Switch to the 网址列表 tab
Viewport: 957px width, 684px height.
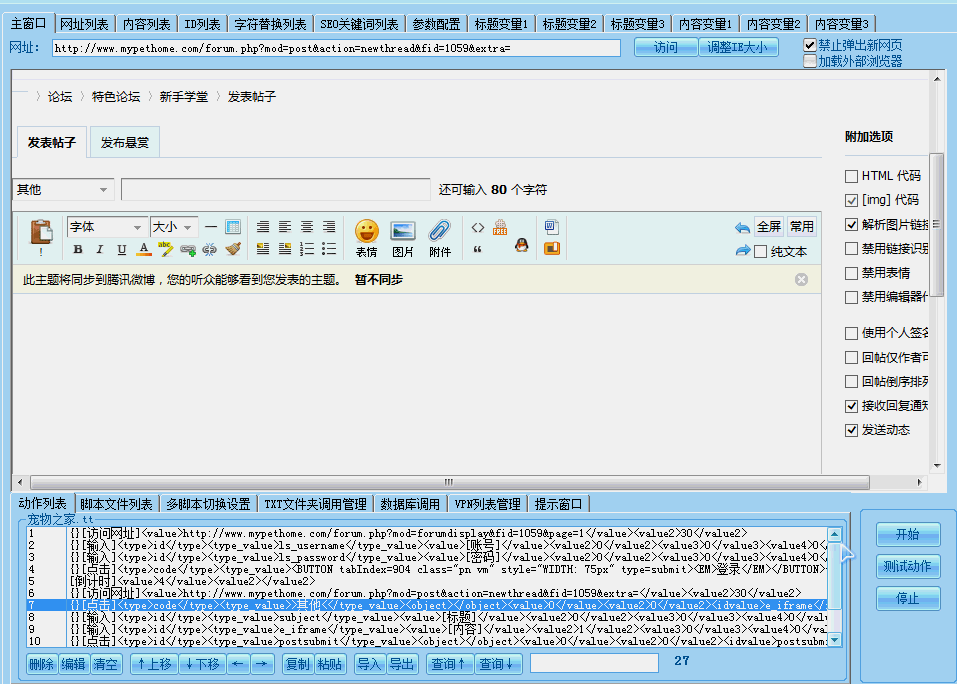click(84, 24)
